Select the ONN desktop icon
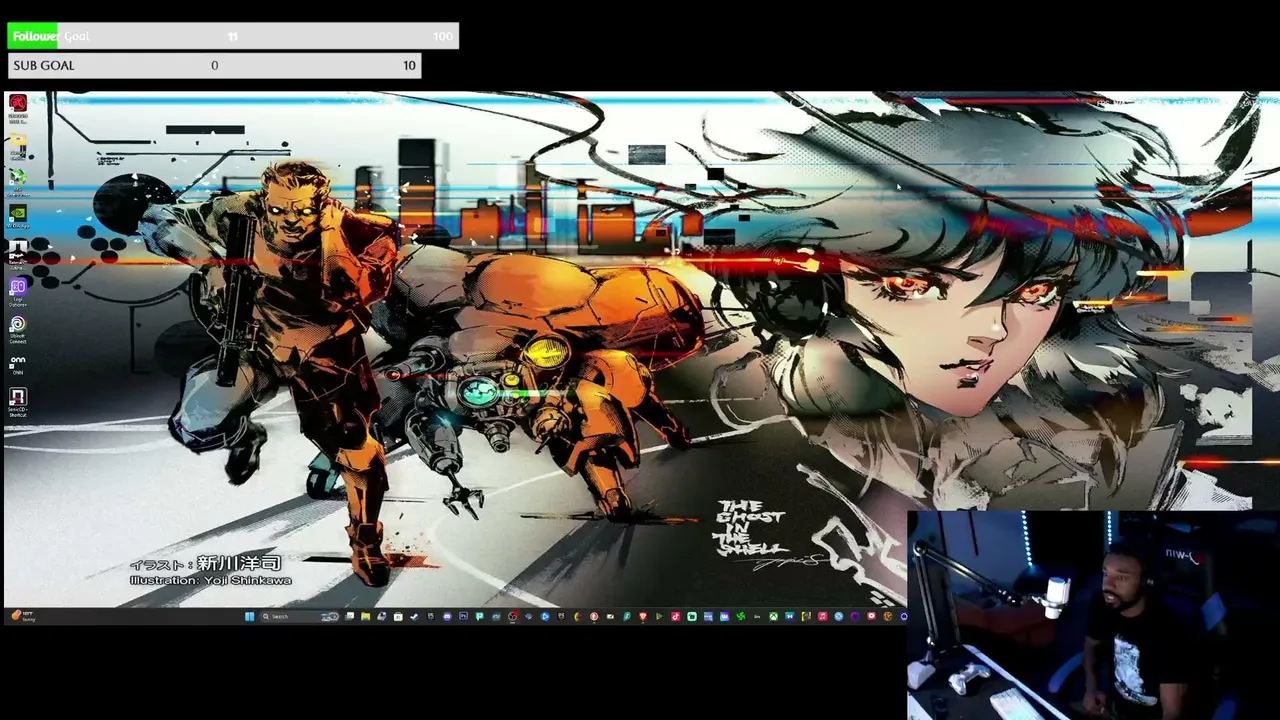 coord(18,364)
